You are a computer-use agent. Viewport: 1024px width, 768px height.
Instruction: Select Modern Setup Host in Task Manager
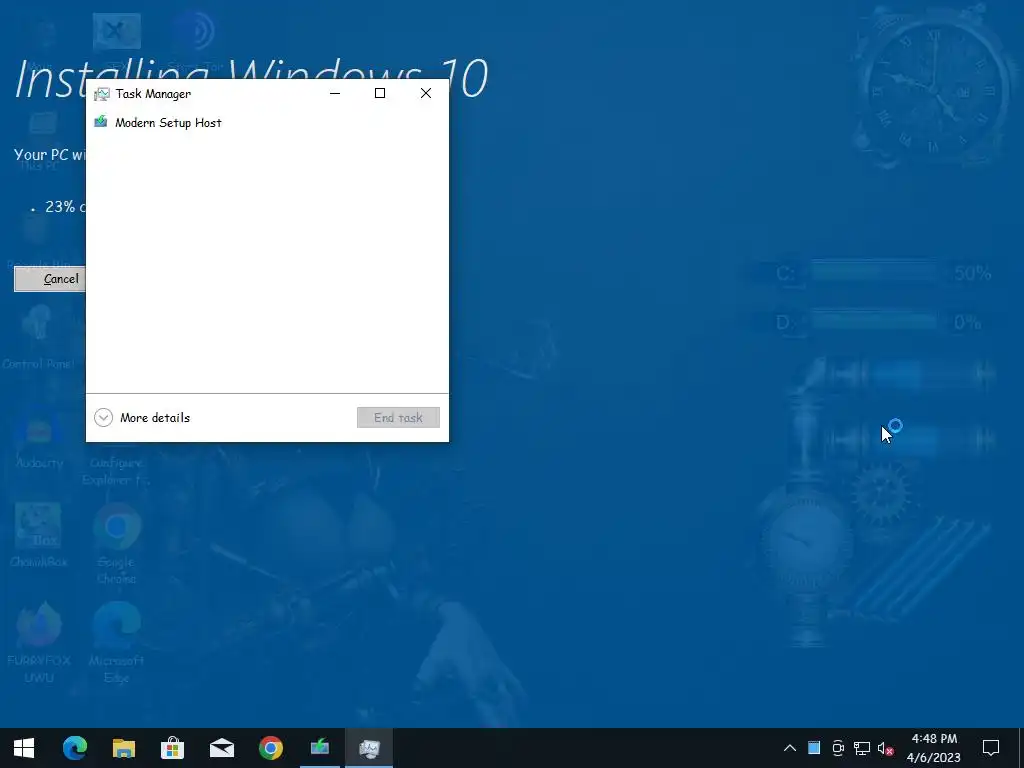click(x=267, y=123)
